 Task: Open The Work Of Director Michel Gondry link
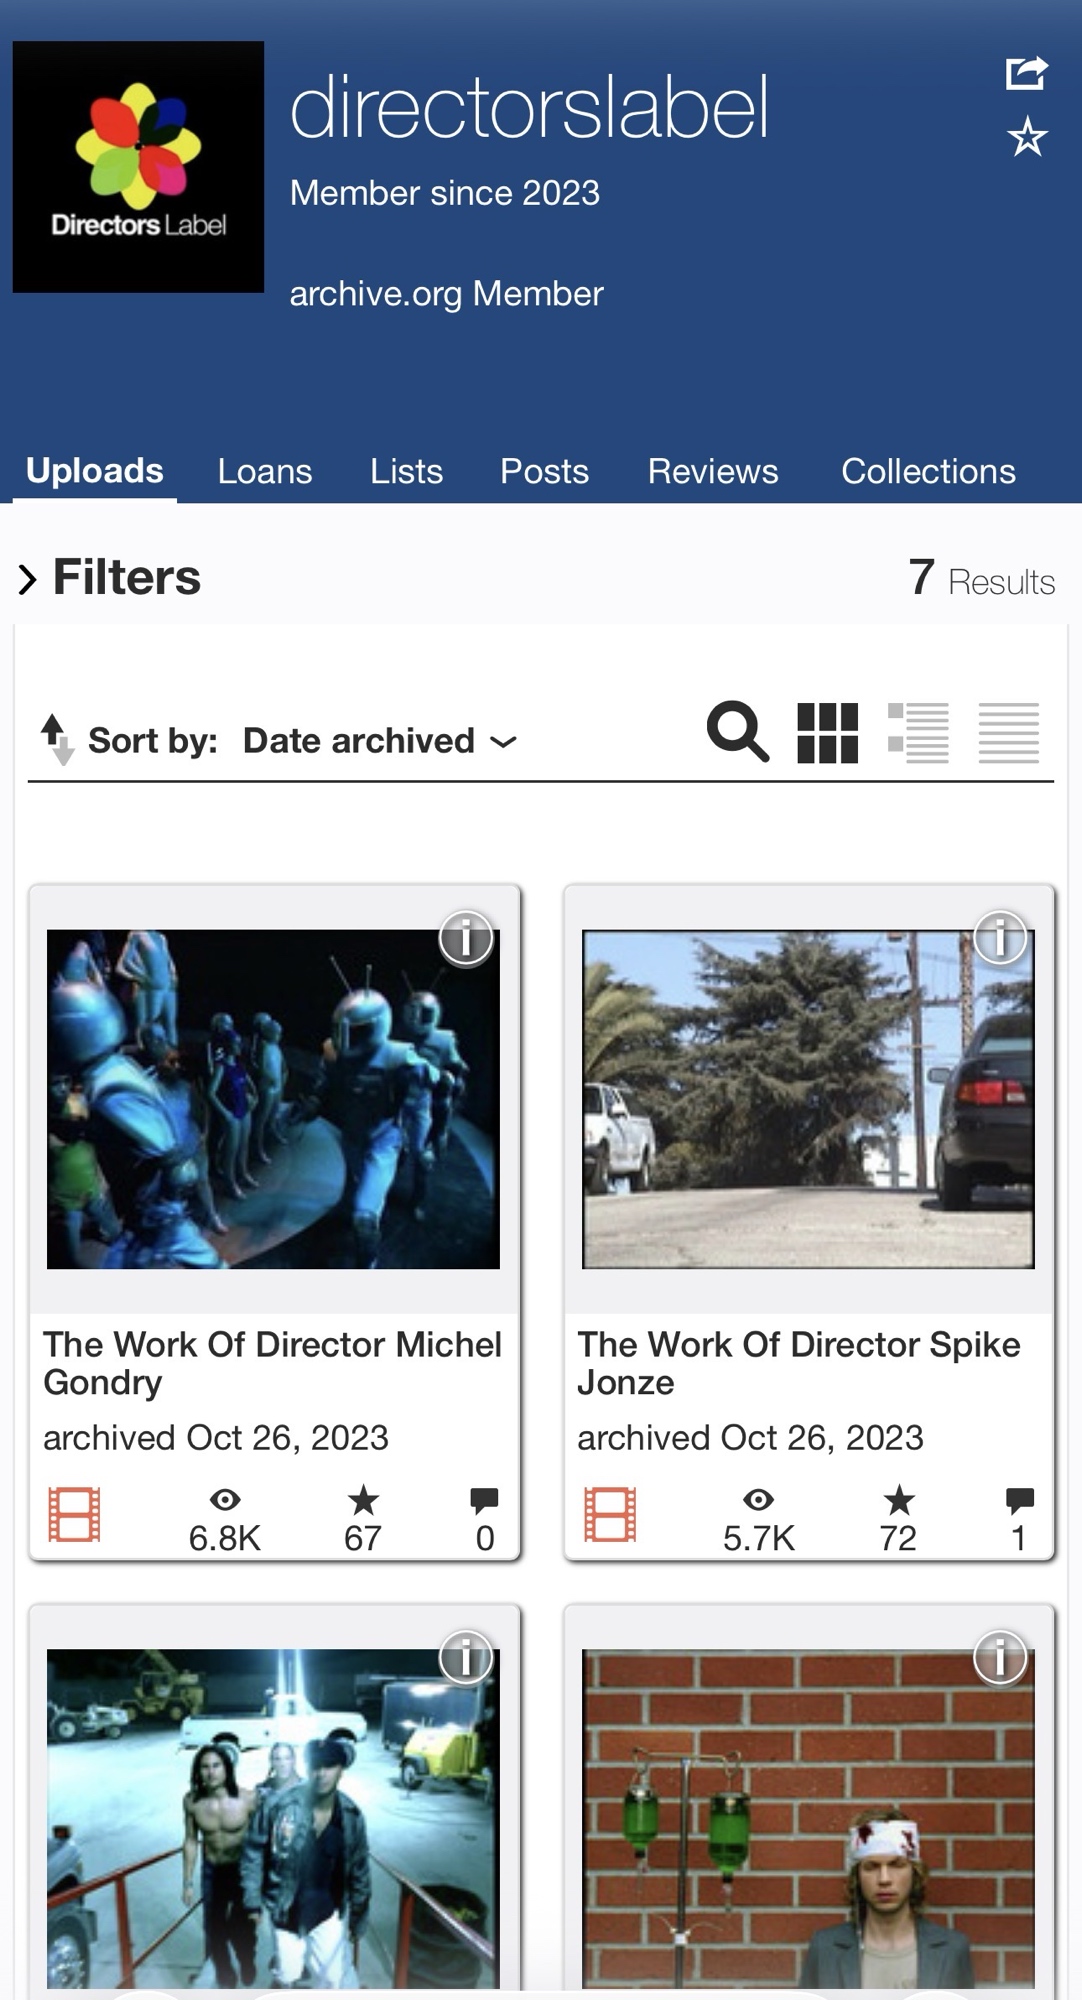pos(272,1363)
